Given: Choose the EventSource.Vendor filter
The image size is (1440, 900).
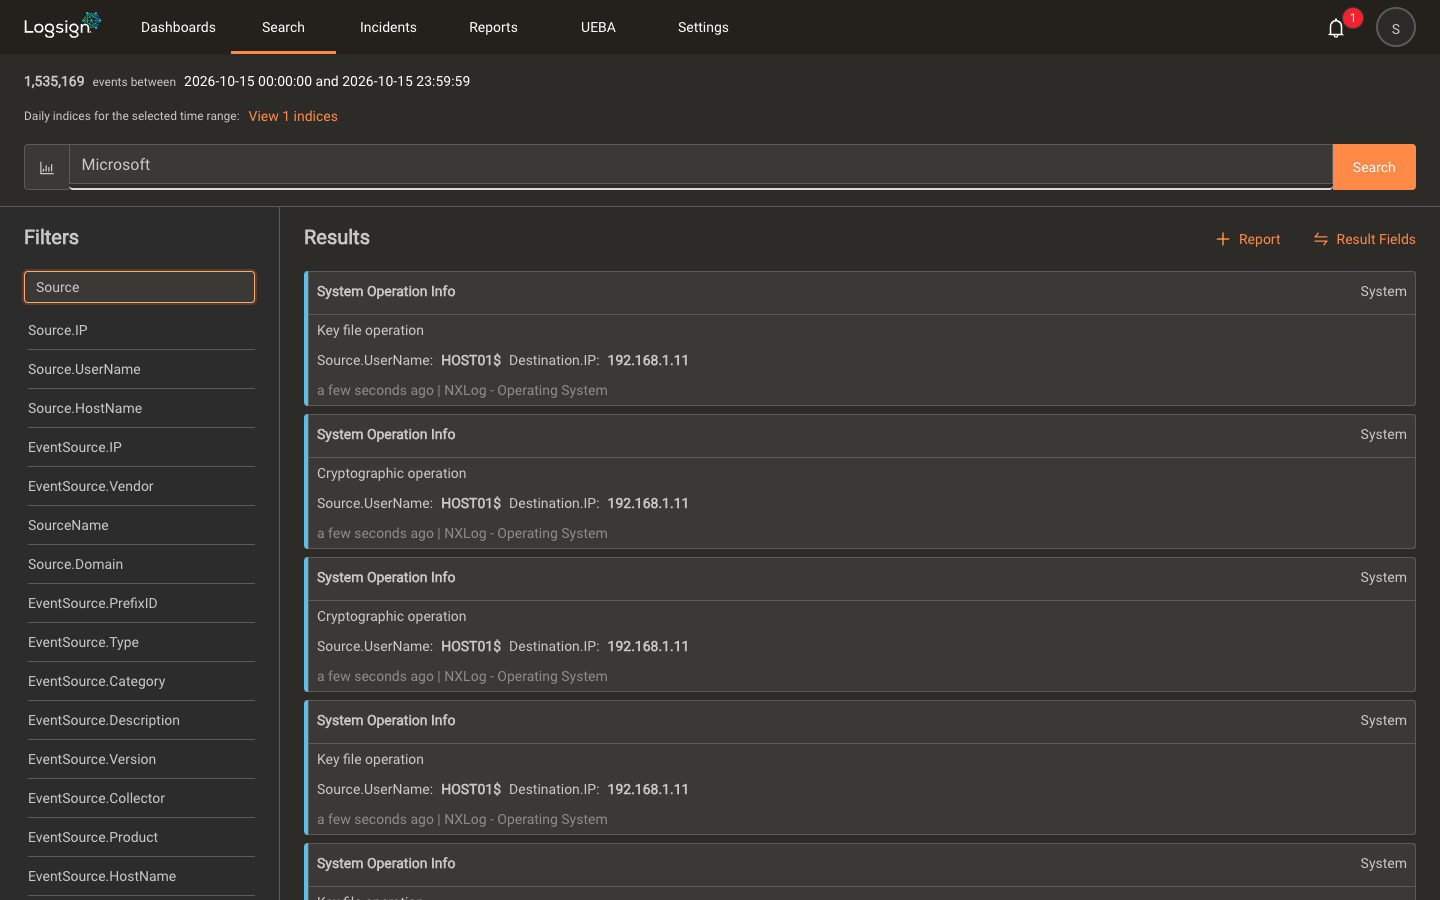Looking at the screenshot, I should tap(141, 486).
